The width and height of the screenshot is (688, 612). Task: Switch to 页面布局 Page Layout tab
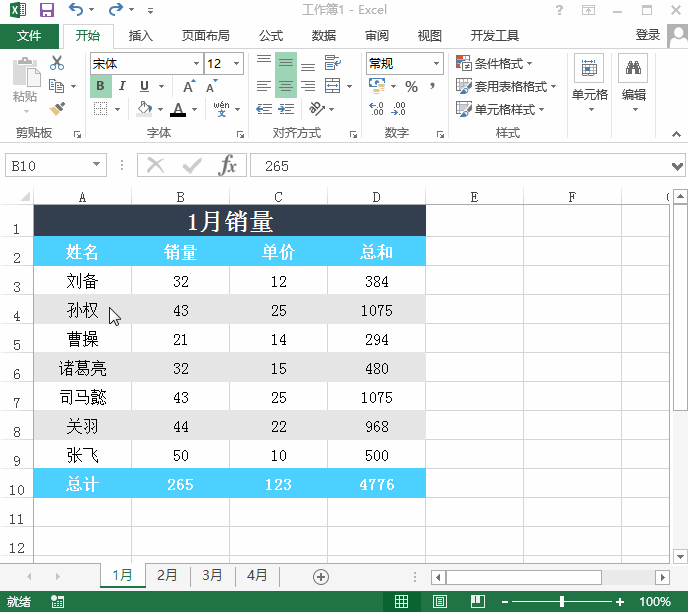pyautogui.click(x=205, y=36)
